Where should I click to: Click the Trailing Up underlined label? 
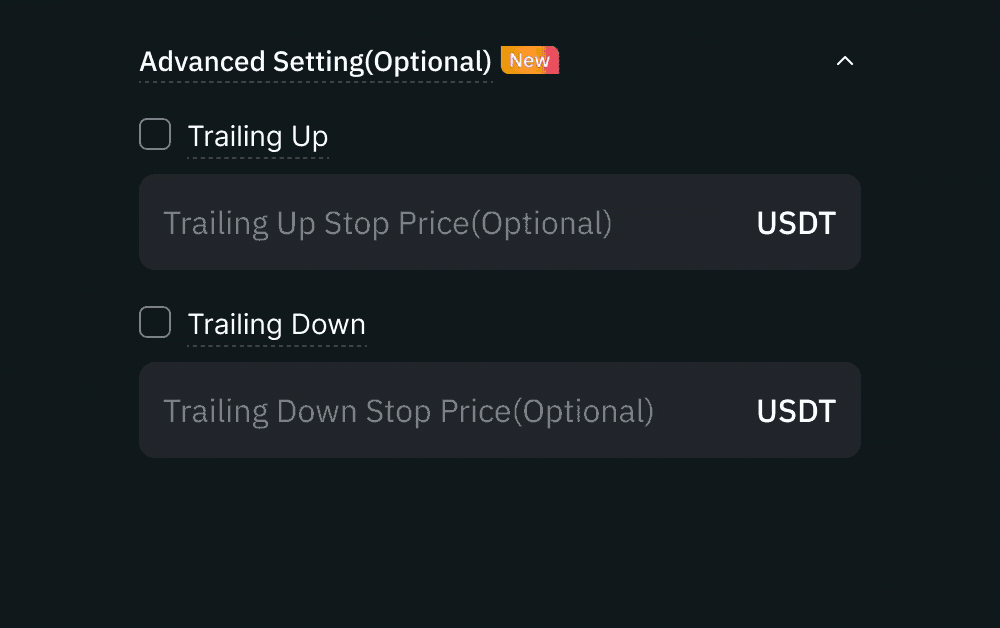(258, 136)
